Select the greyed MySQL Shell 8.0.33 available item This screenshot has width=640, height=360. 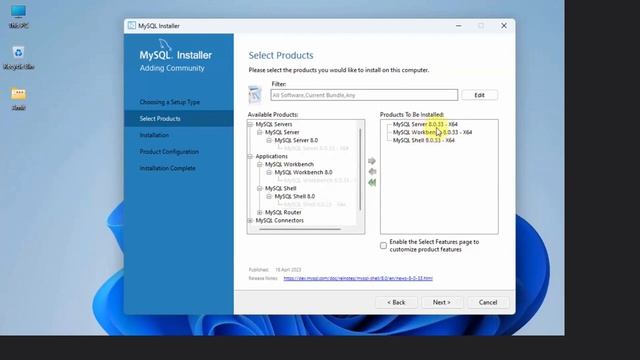(315, 204)
